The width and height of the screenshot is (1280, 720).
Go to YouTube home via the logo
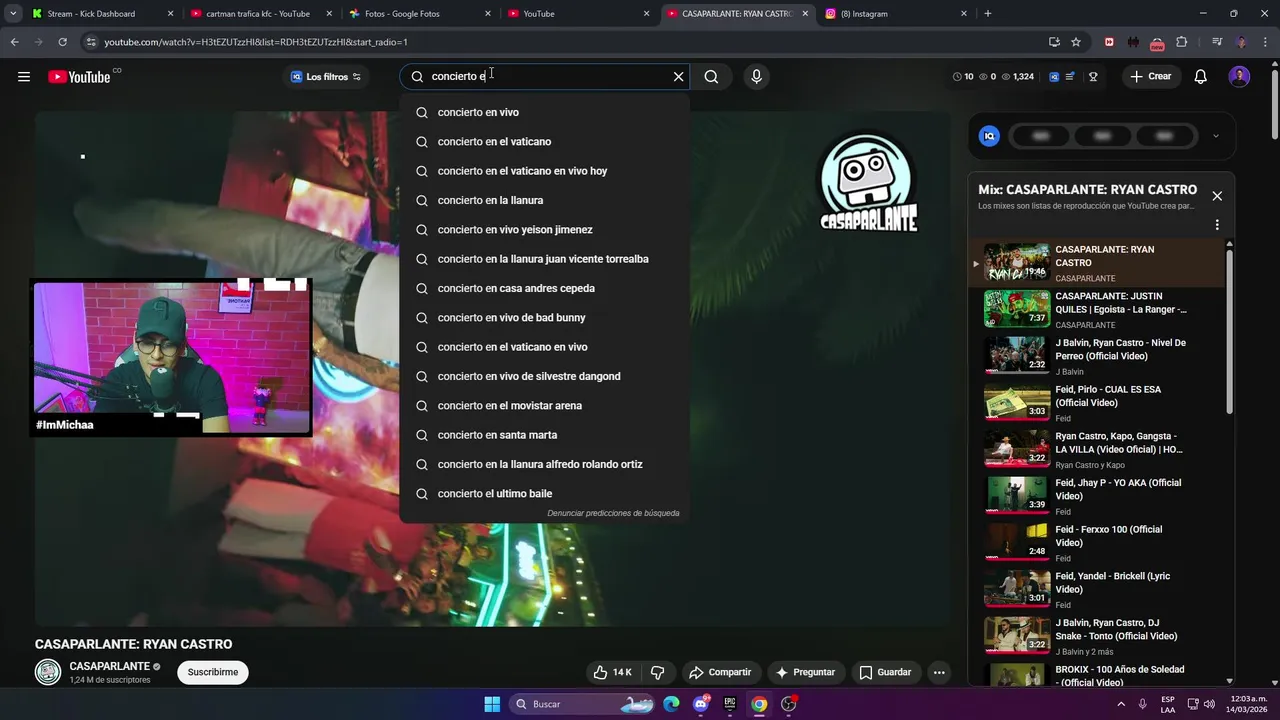[79, 77]
